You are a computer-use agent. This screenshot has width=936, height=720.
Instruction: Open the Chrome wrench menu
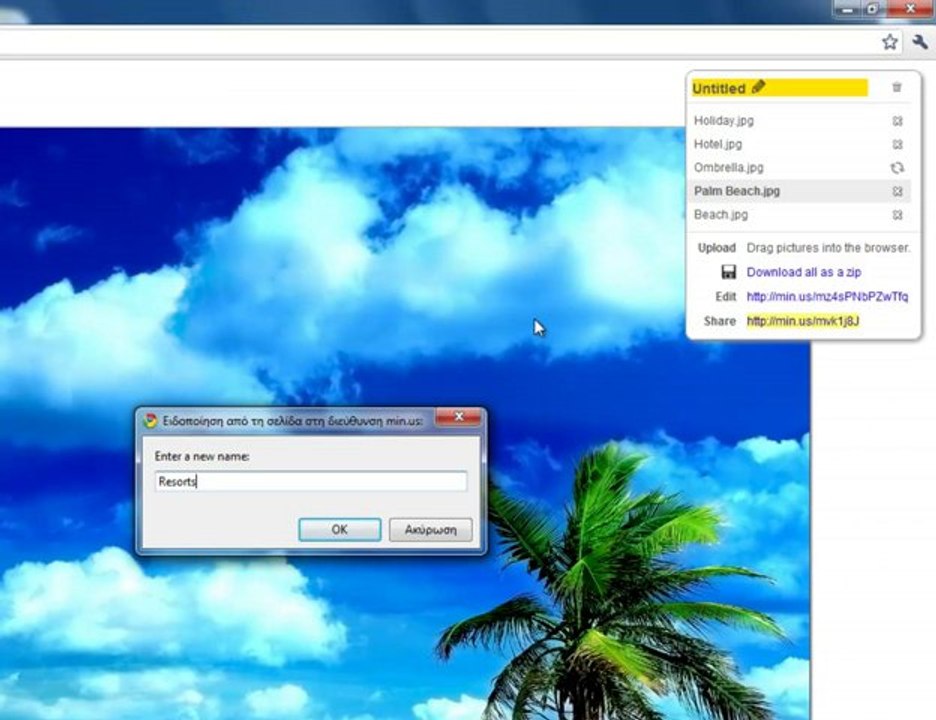point(920,42)
